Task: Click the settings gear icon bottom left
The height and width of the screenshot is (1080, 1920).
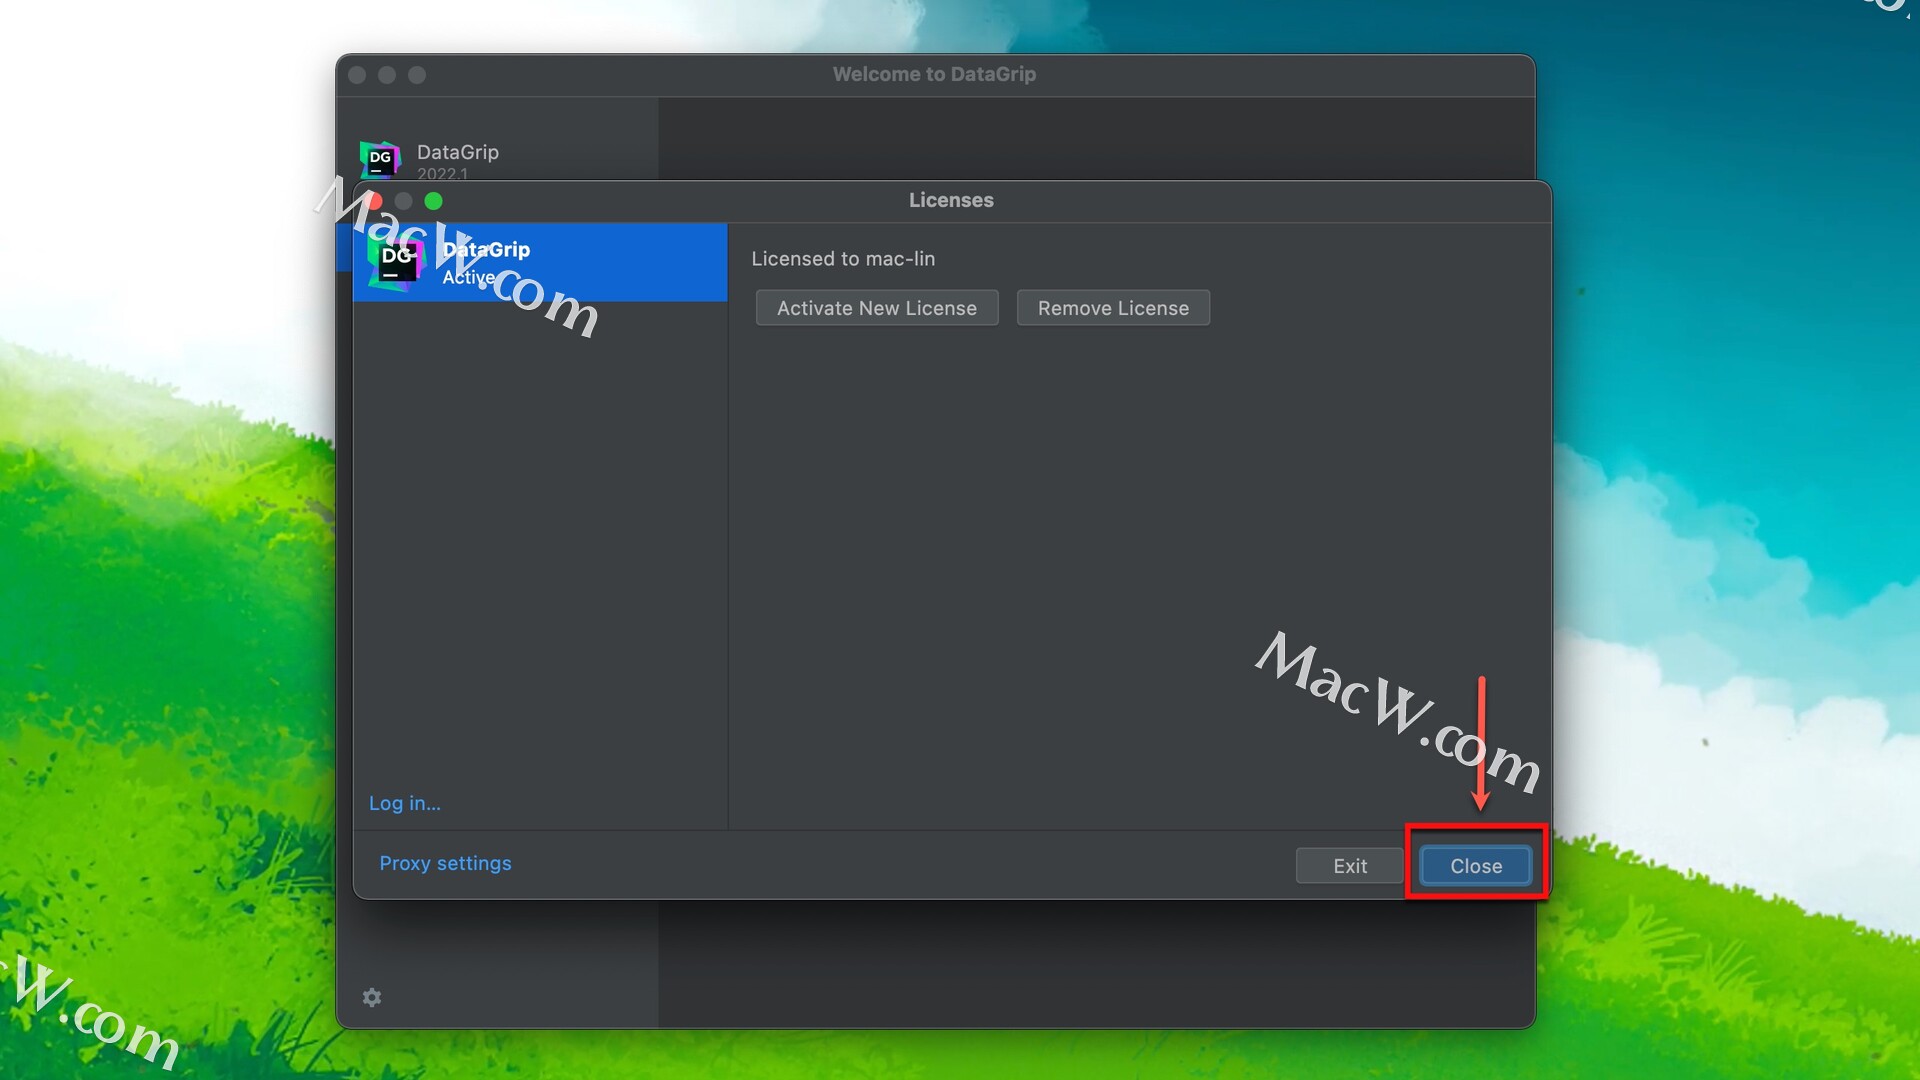Action: coord(372,998)
